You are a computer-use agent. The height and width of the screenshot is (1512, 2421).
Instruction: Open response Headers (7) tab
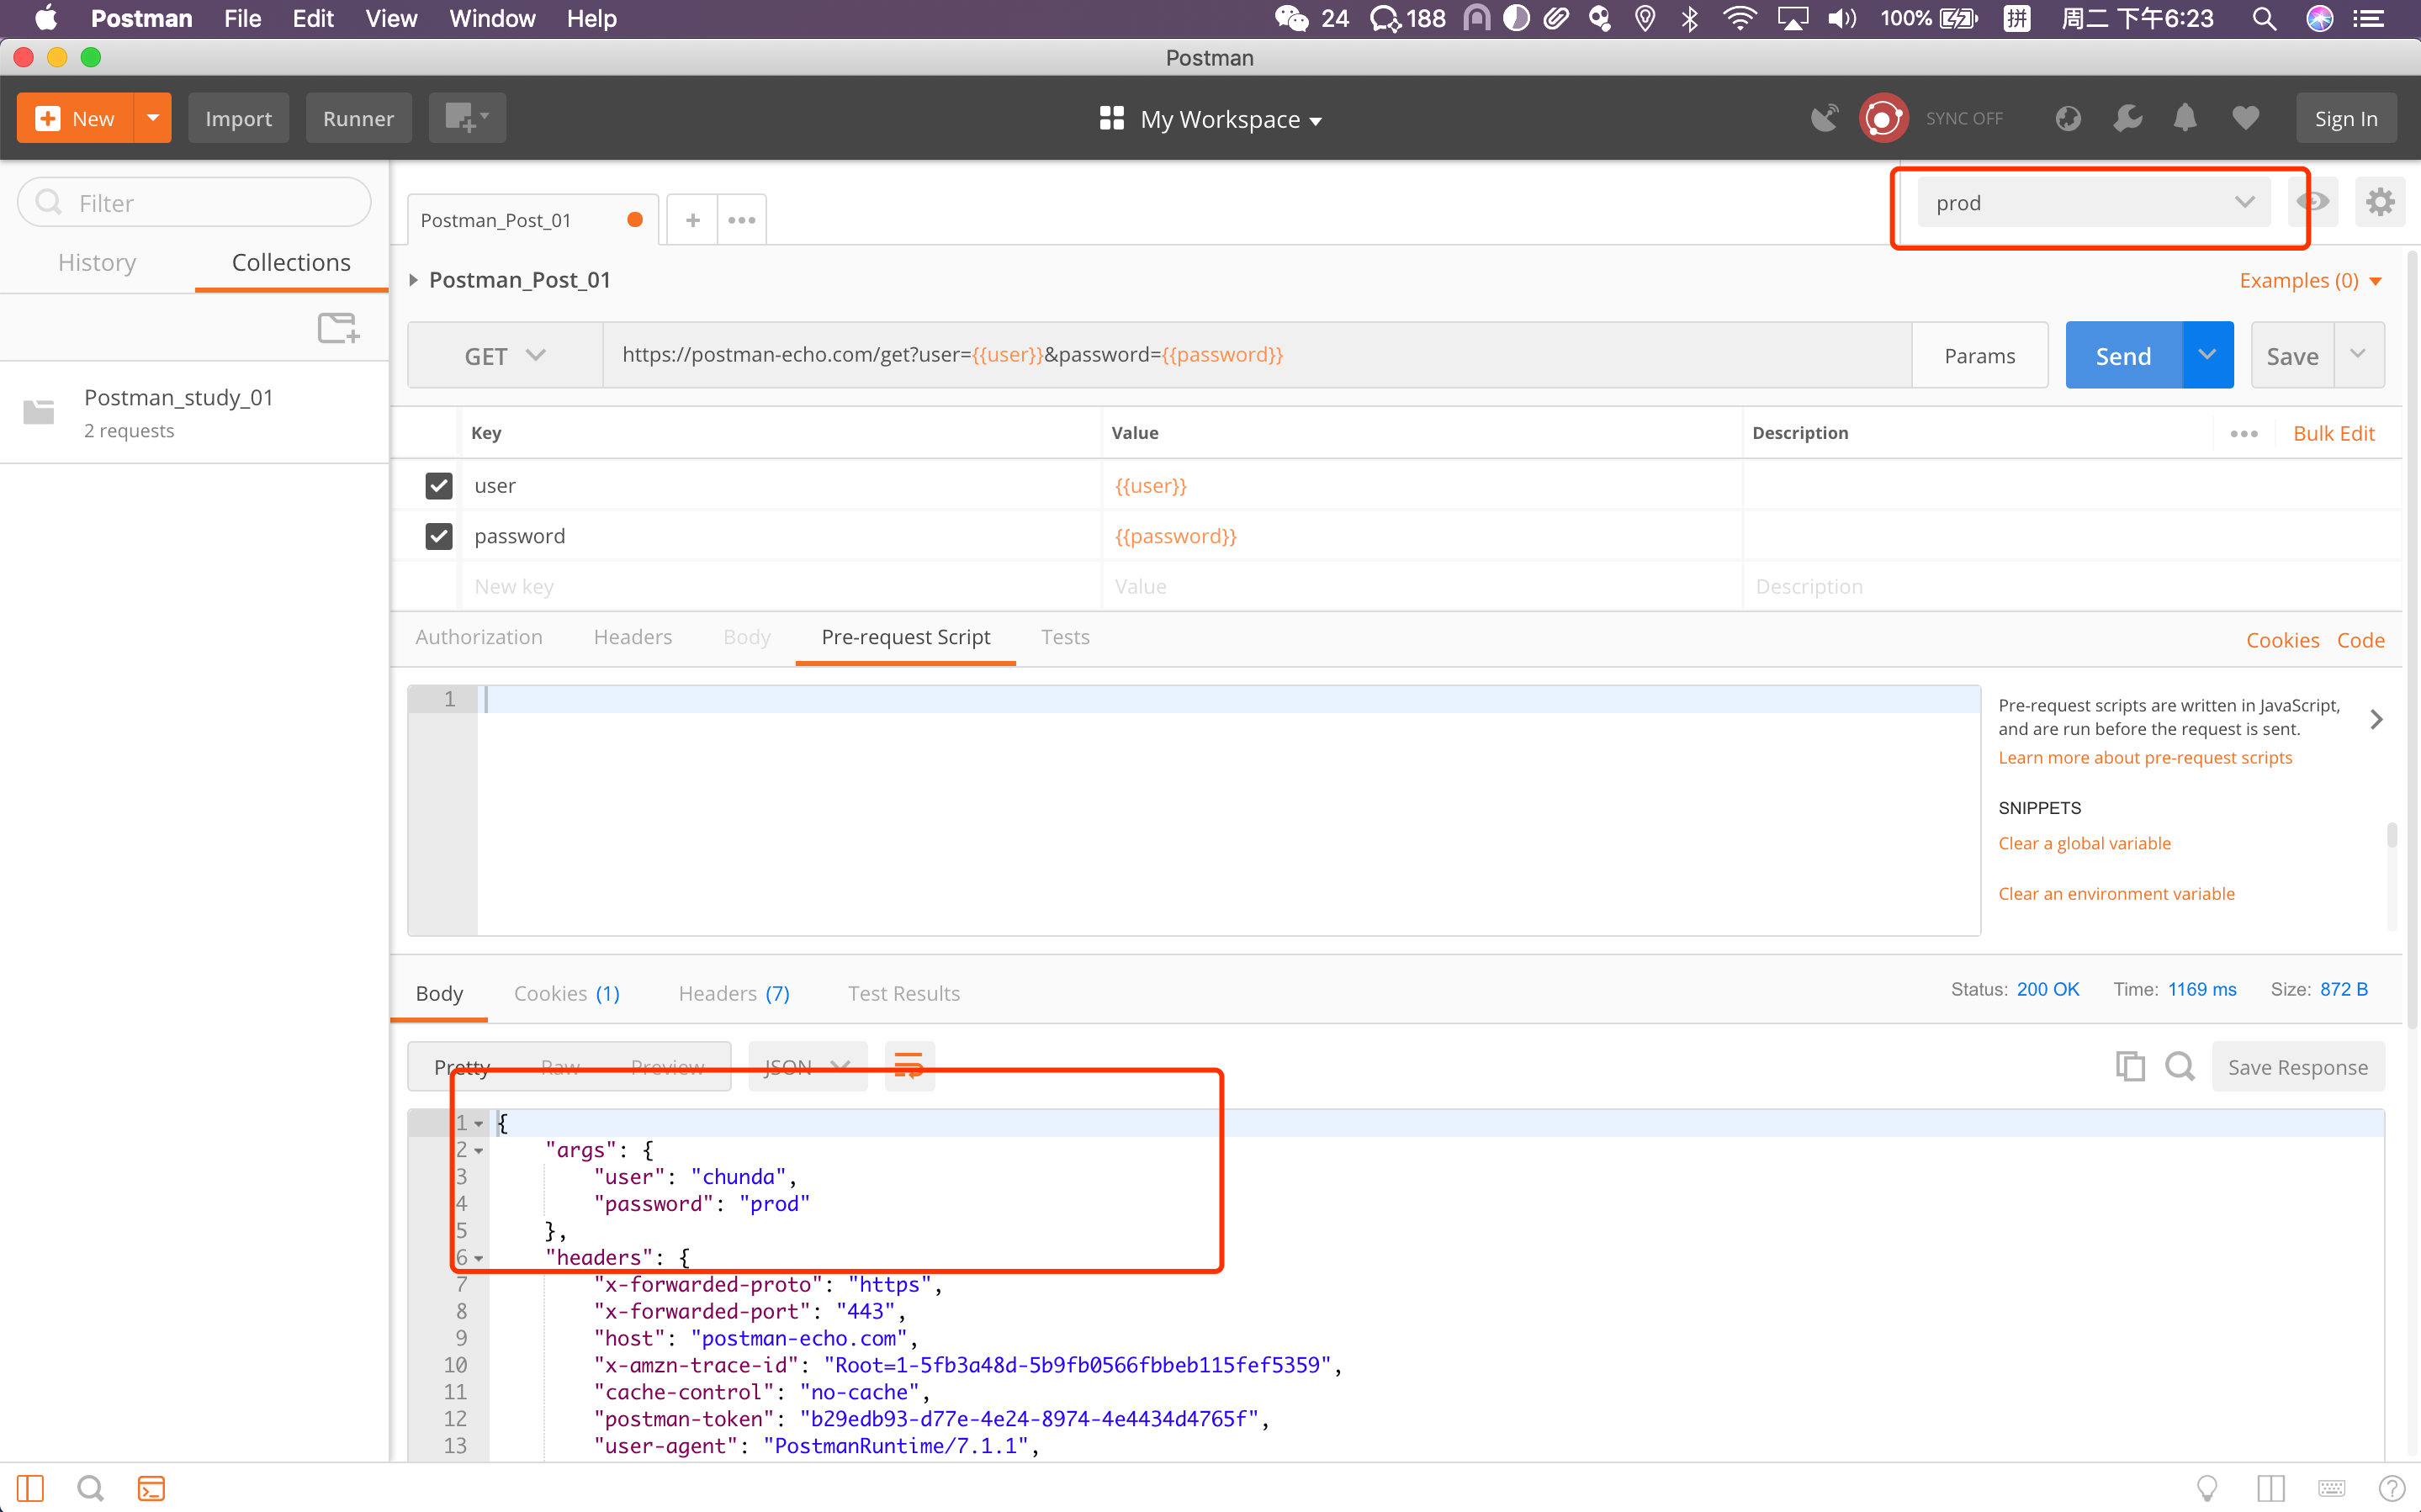pyautogui.click(x=734, y=993)
